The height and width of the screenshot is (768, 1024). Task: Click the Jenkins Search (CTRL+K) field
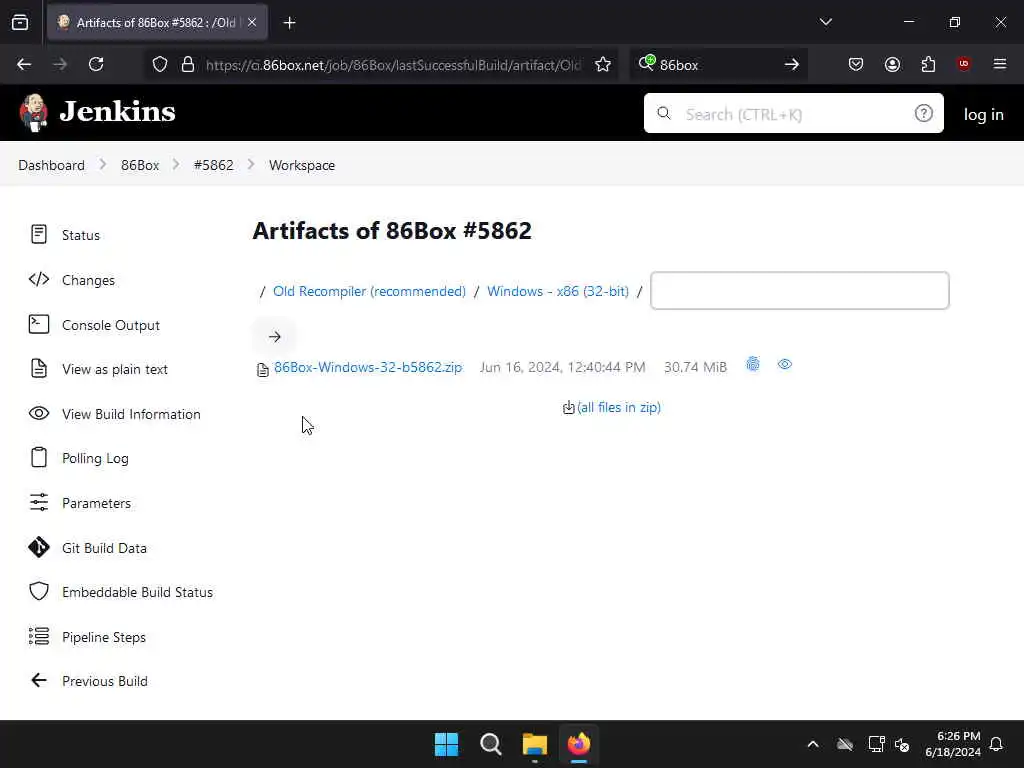click(x=793, y=114)
